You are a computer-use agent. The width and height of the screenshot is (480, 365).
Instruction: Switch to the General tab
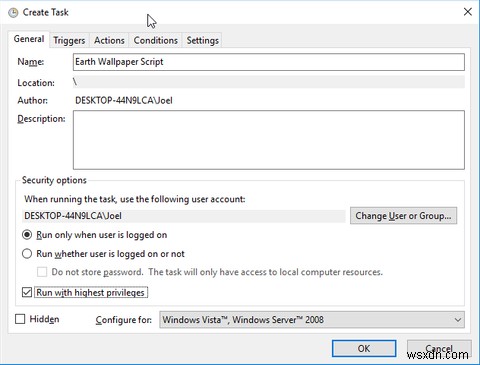tap(29, 39)
